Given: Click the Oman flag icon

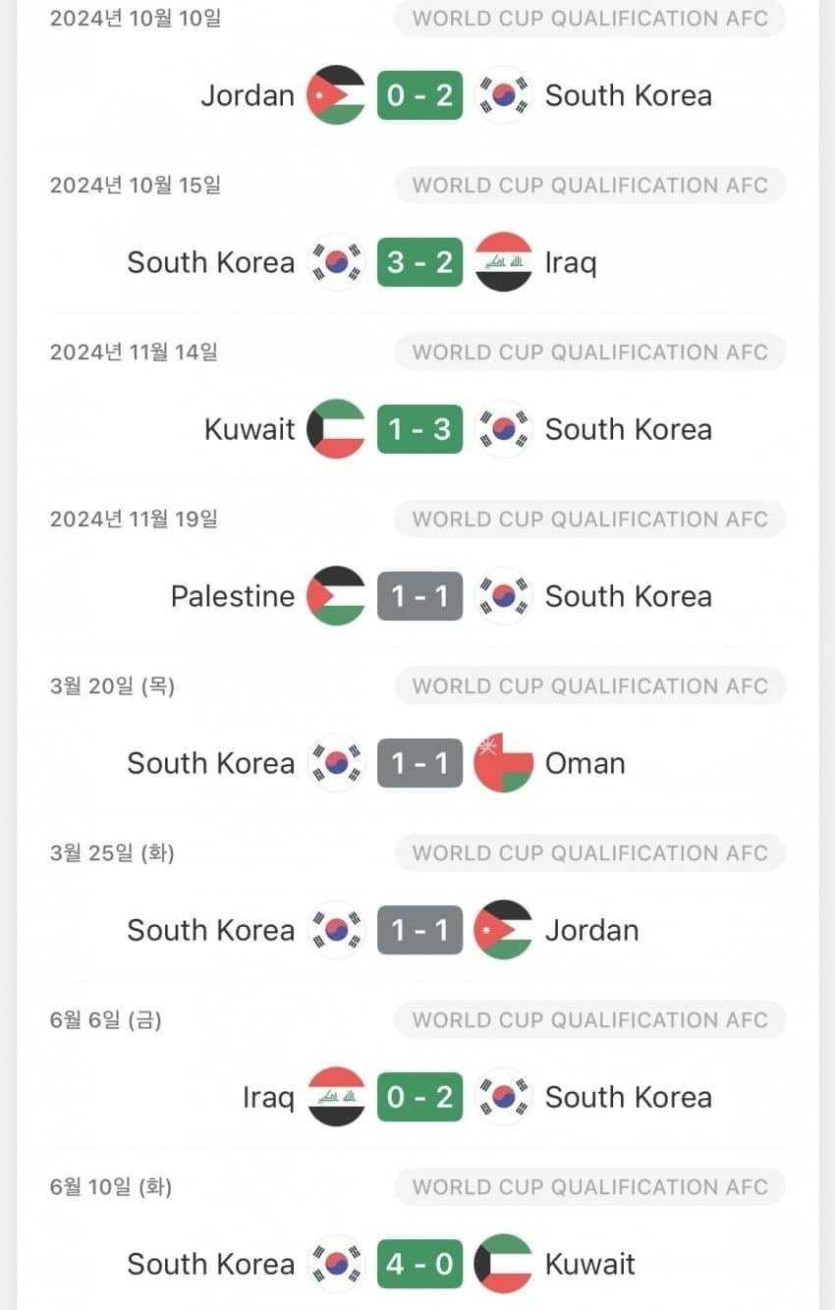Looking at the screenshot, I should click(504, 764).
